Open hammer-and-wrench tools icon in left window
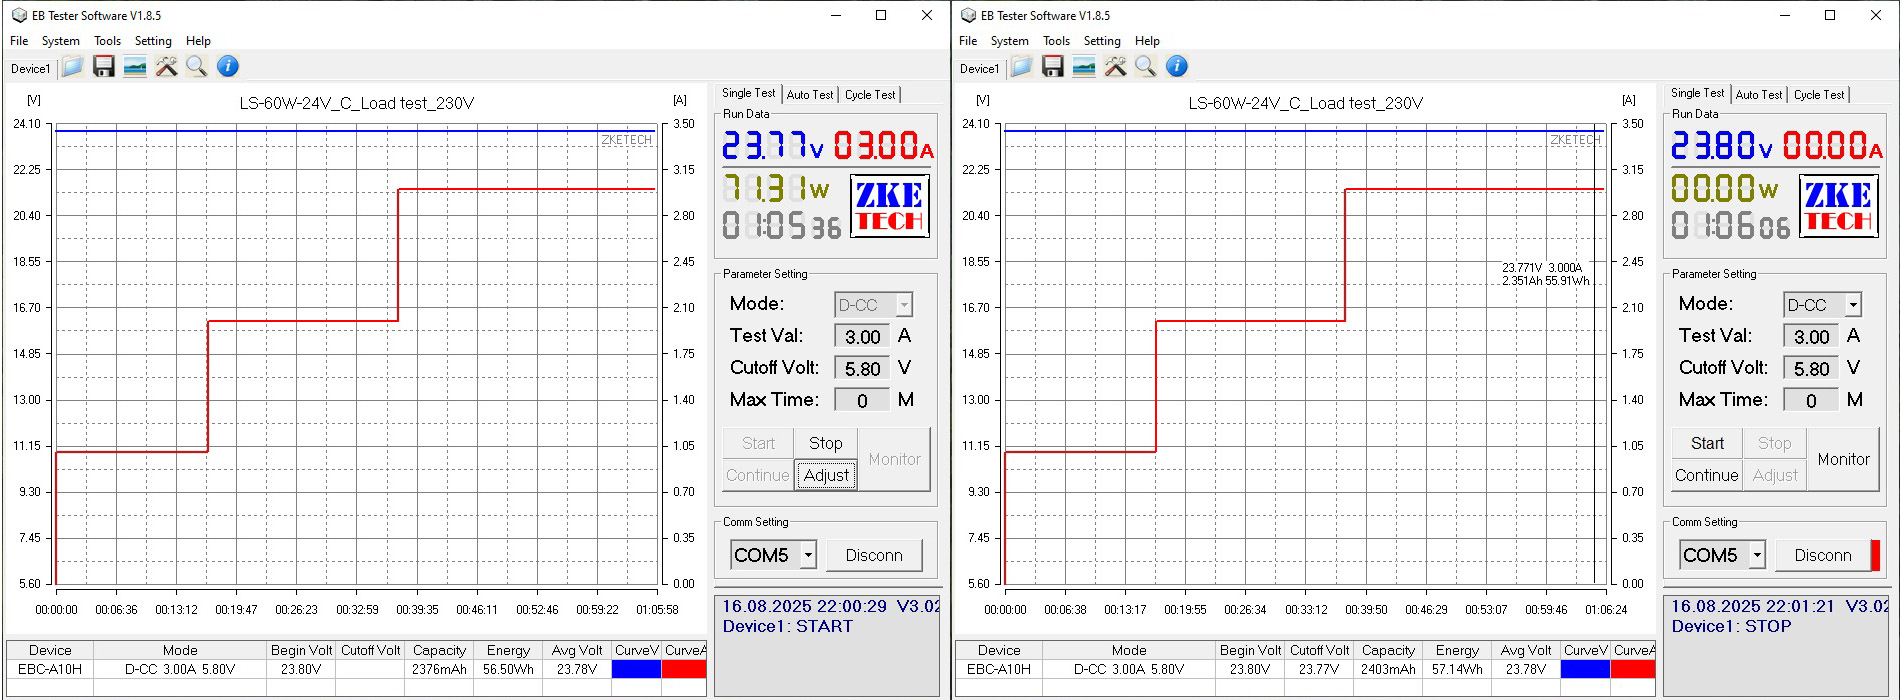Viewport: 1900px width, 700px height. 166,67
